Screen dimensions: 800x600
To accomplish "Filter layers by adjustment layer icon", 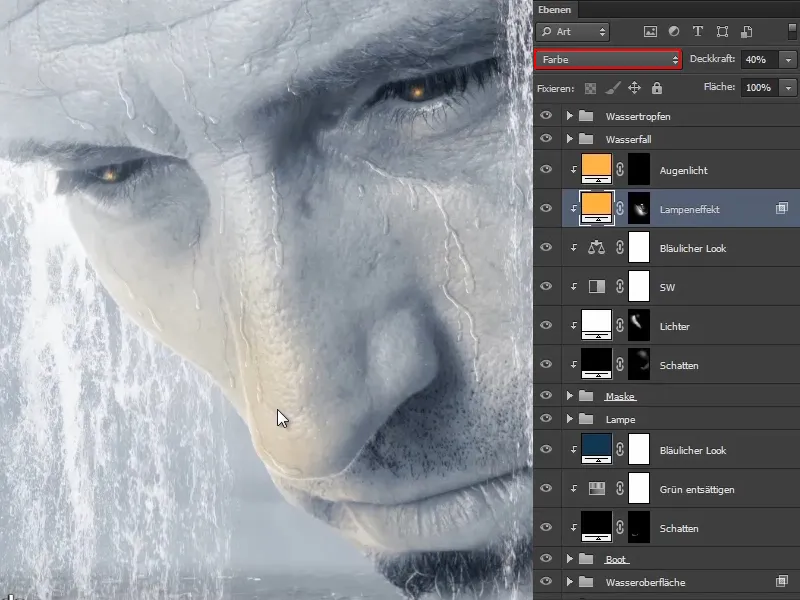I will [674, 32].
